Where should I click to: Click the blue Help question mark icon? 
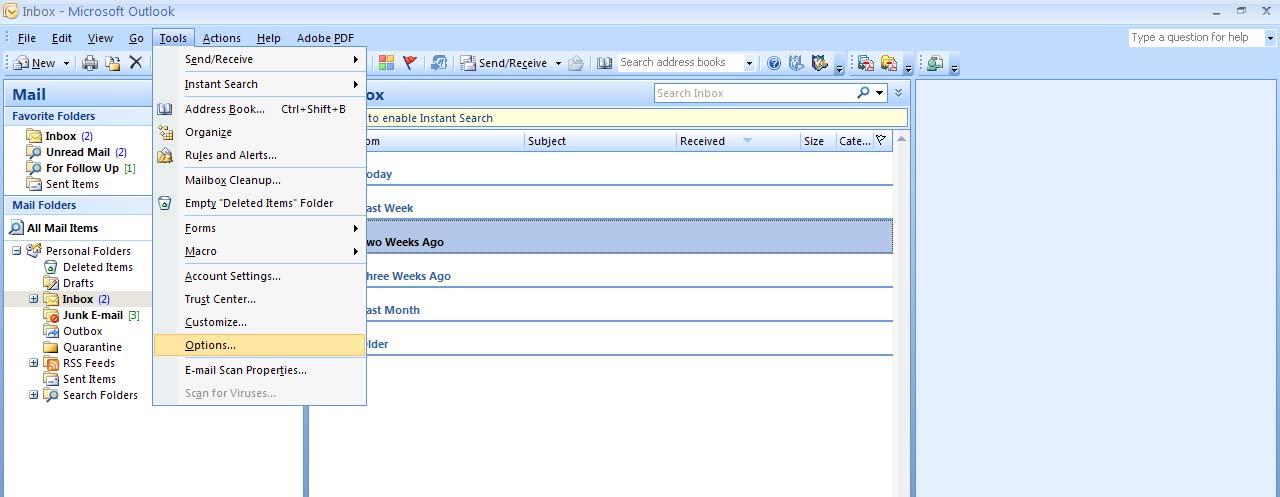tap(773, 63)
